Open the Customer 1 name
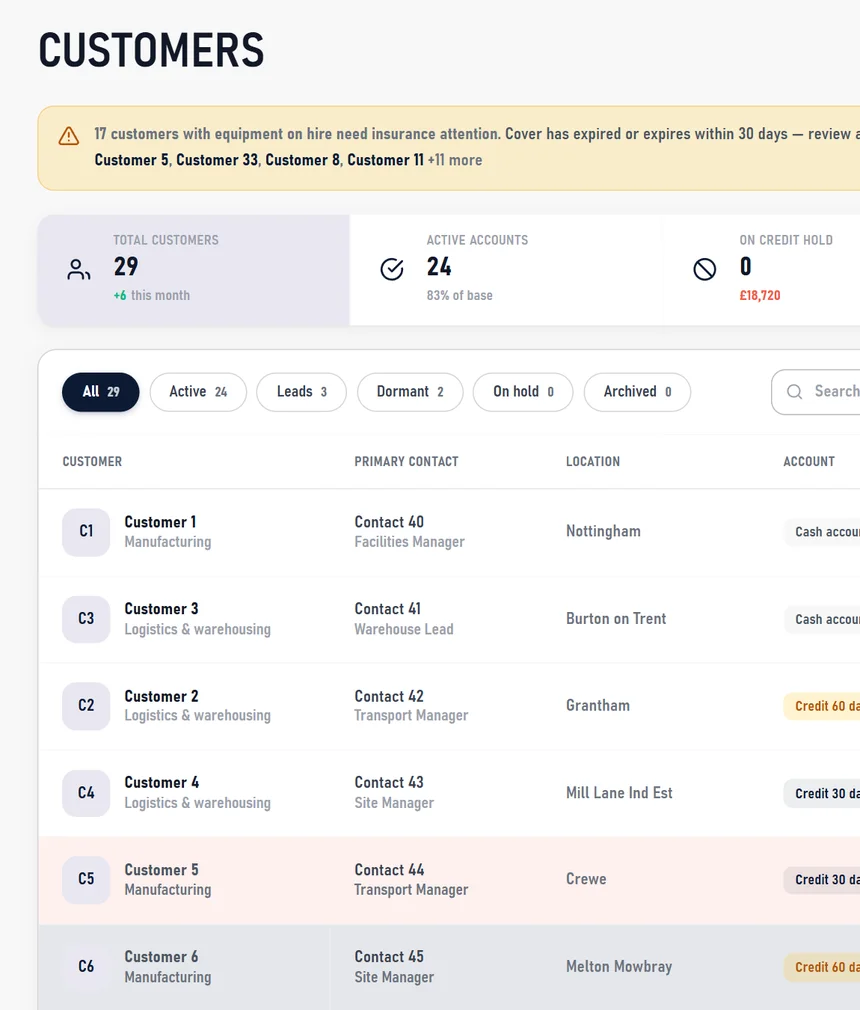Viewport: 860px width, 1010px height. [160, 522]
